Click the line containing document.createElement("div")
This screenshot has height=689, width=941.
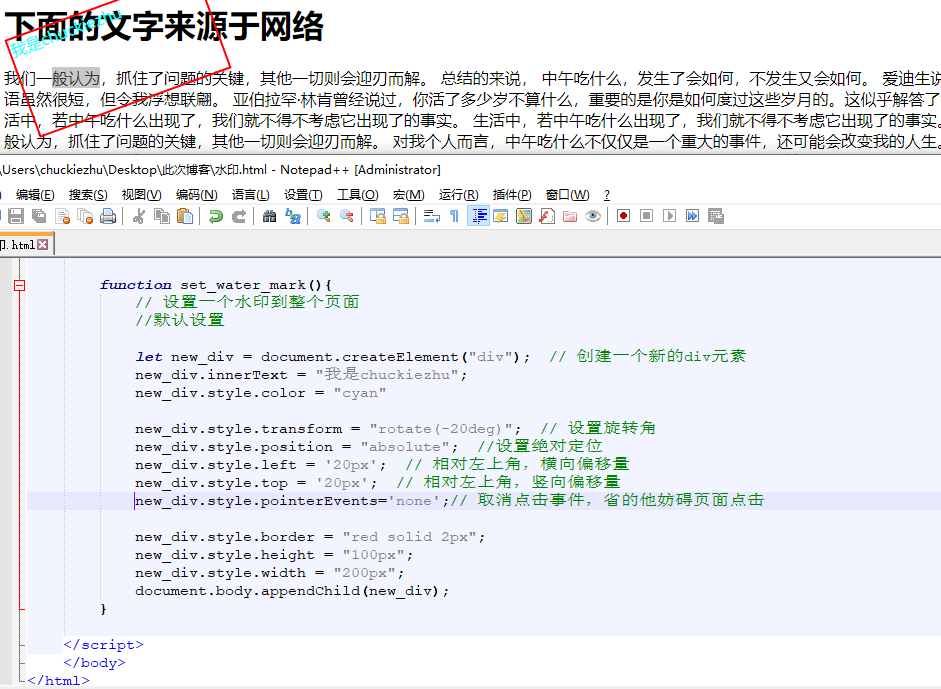(440, 357)
